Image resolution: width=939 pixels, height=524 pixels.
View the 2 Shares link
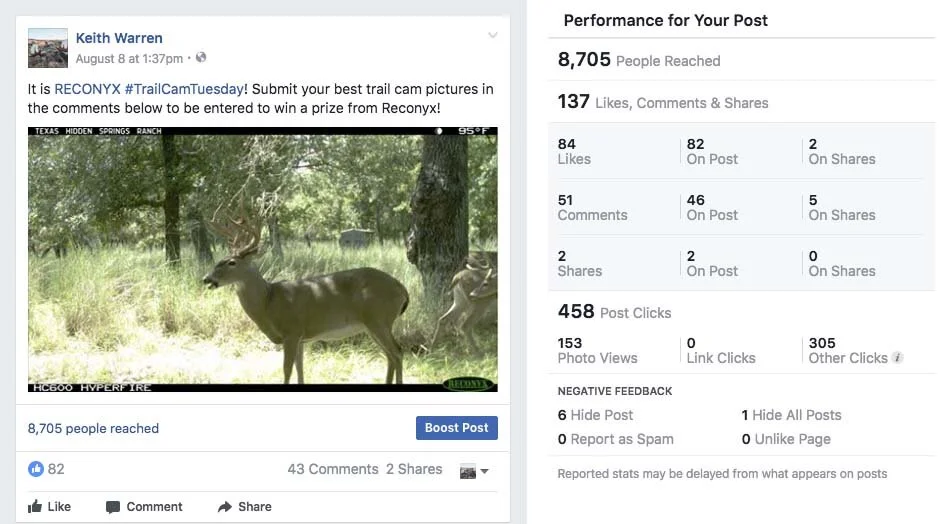coord(414,469)
